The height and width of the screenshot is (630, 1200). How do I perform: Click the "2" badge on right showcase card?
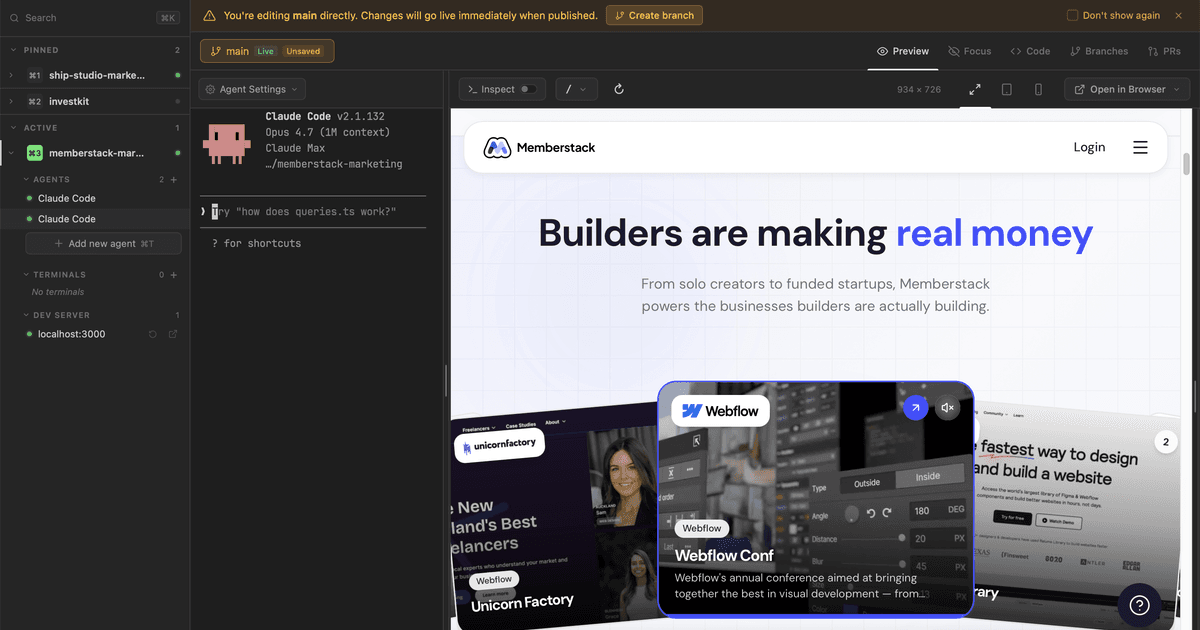click(x=1165, y=441)
